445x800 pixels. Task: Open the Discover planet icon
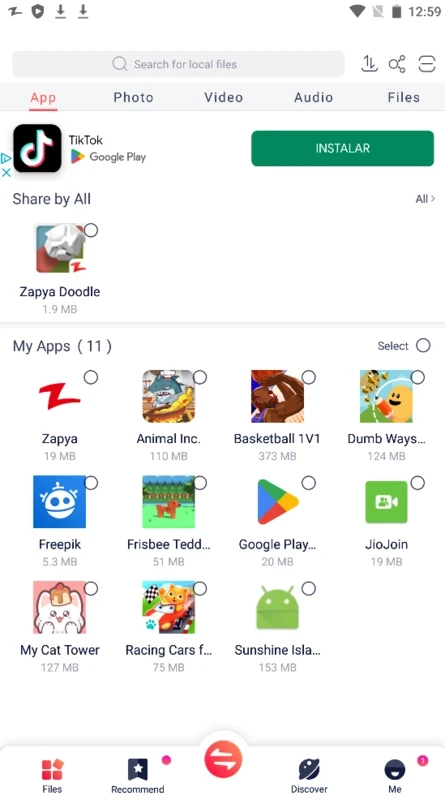(309, 769)
